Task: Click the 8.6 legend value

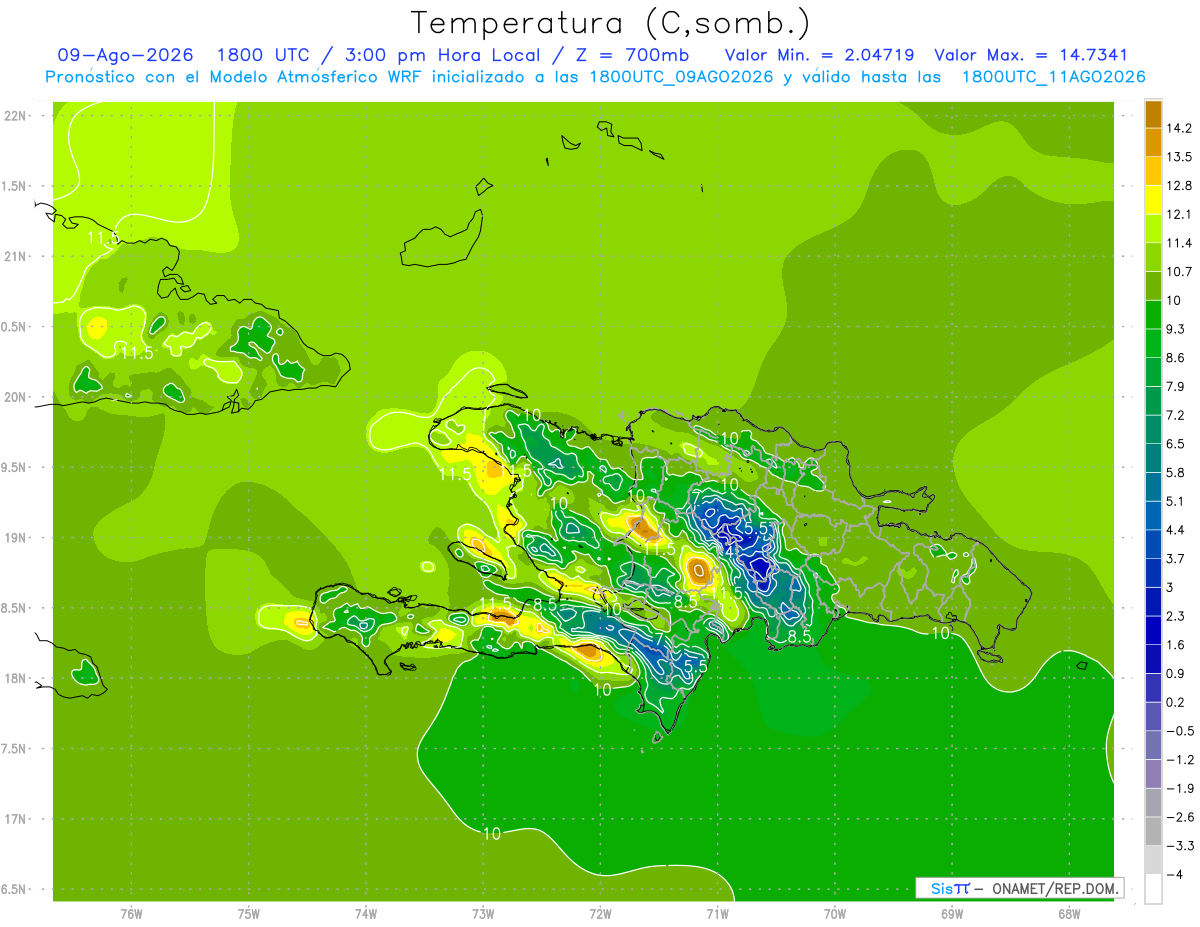Action: pos(1176,357)
